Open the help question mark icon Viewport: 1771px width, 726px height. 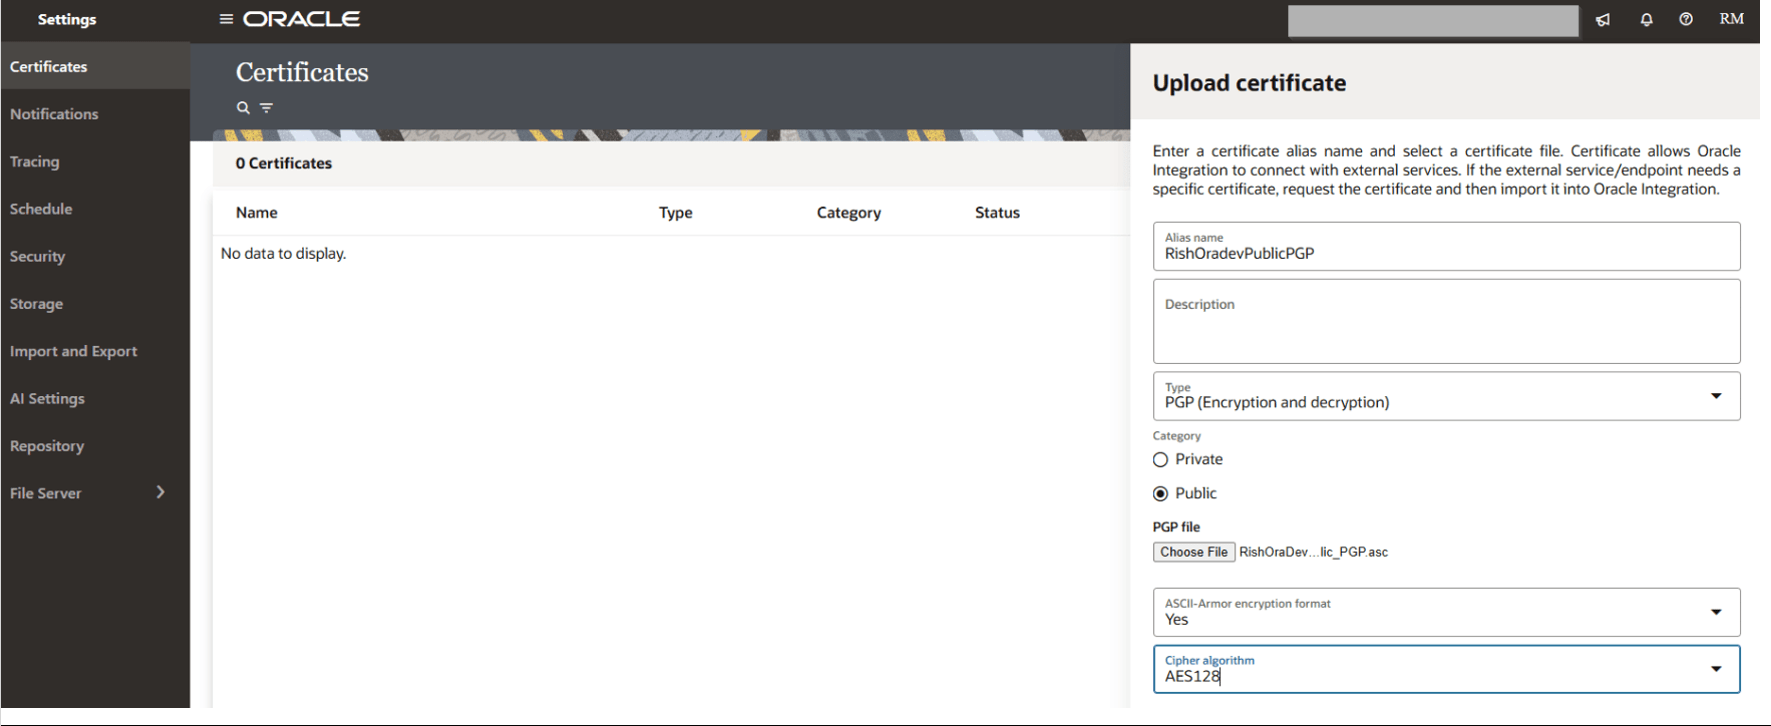tap(1686, 19)
